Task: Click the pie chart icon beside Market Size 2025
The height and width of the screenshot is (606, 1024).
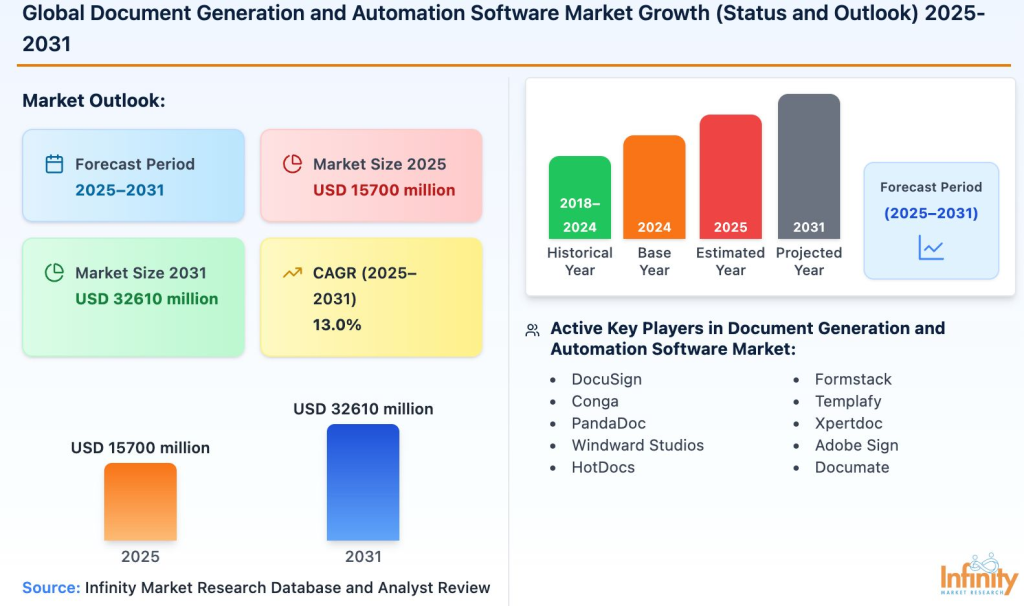Action: coord(292,164)
